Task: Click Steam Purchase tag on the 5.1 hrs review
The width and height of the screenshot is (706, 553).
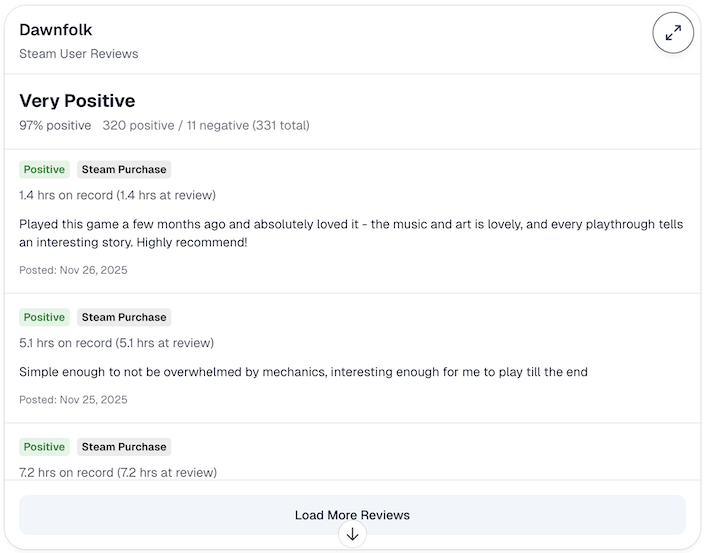Action: point(124,318)
